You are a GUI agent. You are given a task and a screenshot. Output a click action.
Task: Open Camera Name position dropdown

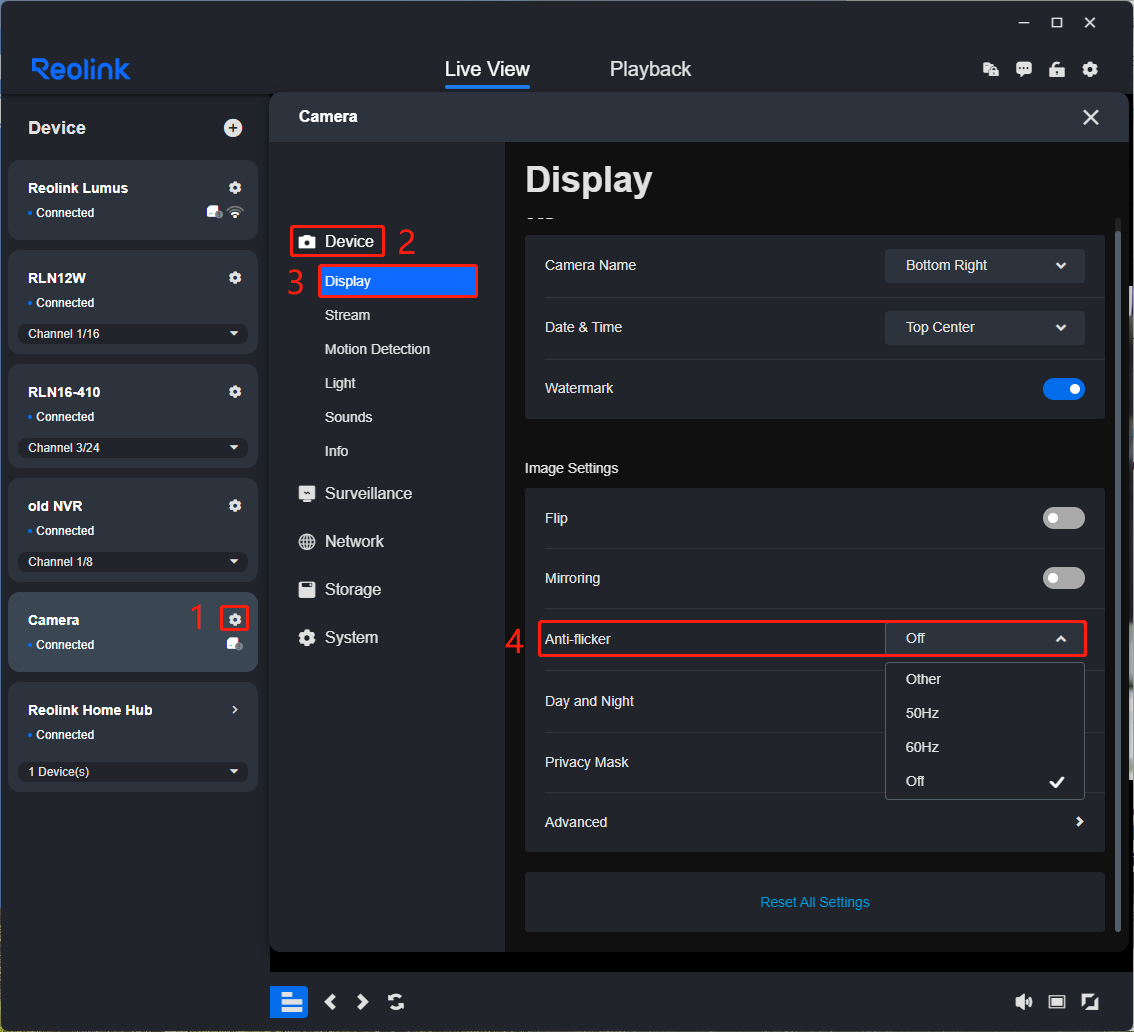coord(984,266)
